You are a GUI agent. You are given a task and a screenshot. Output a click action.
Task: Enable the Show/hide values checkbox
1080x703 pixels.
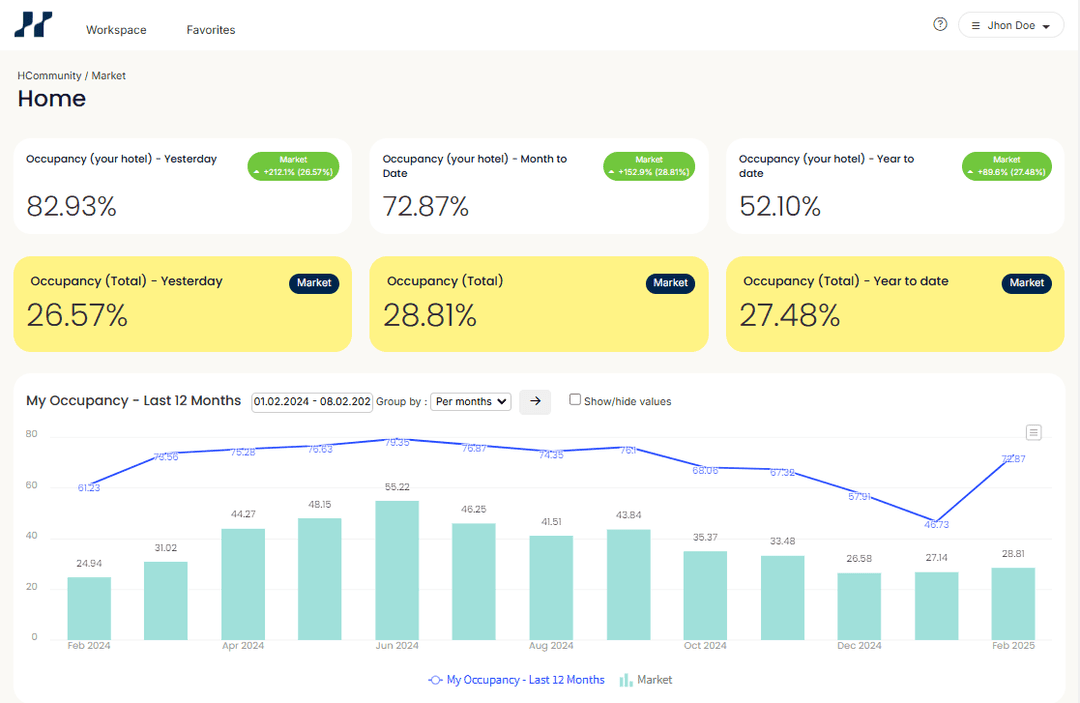click(x=575, y=400)
